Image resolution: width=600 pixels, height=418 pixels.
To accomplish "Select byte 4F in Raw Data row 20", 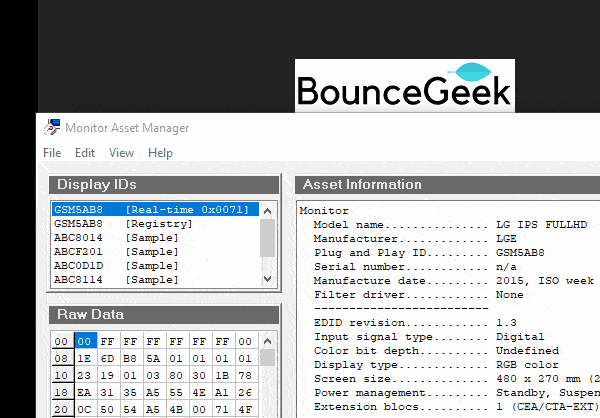I will [245, 410].
